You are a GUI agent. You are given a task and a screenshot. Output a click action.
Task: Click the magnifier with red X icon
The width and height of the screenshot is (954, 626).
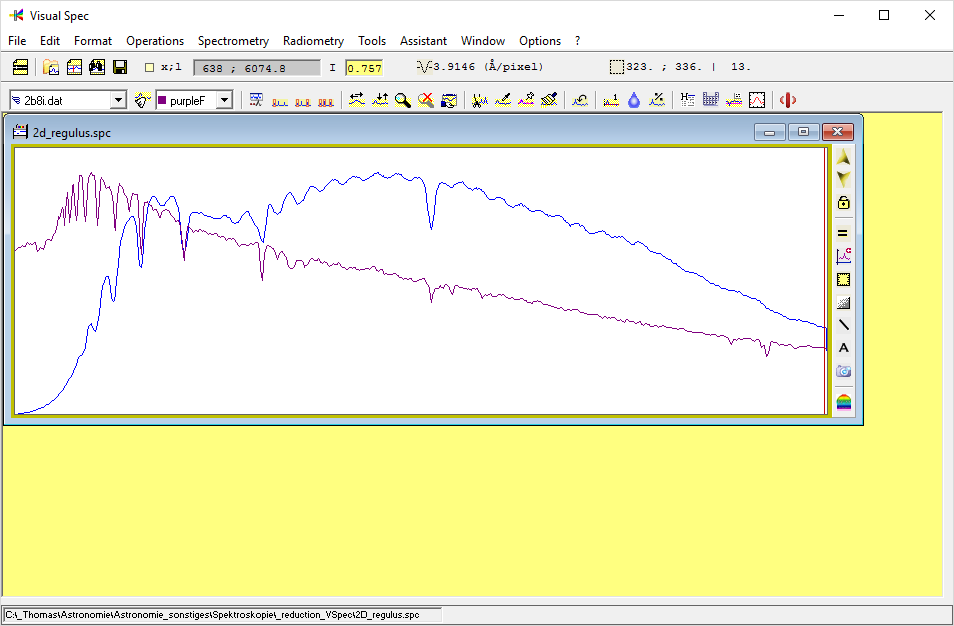pyautogui.click(x=425, y=100)
